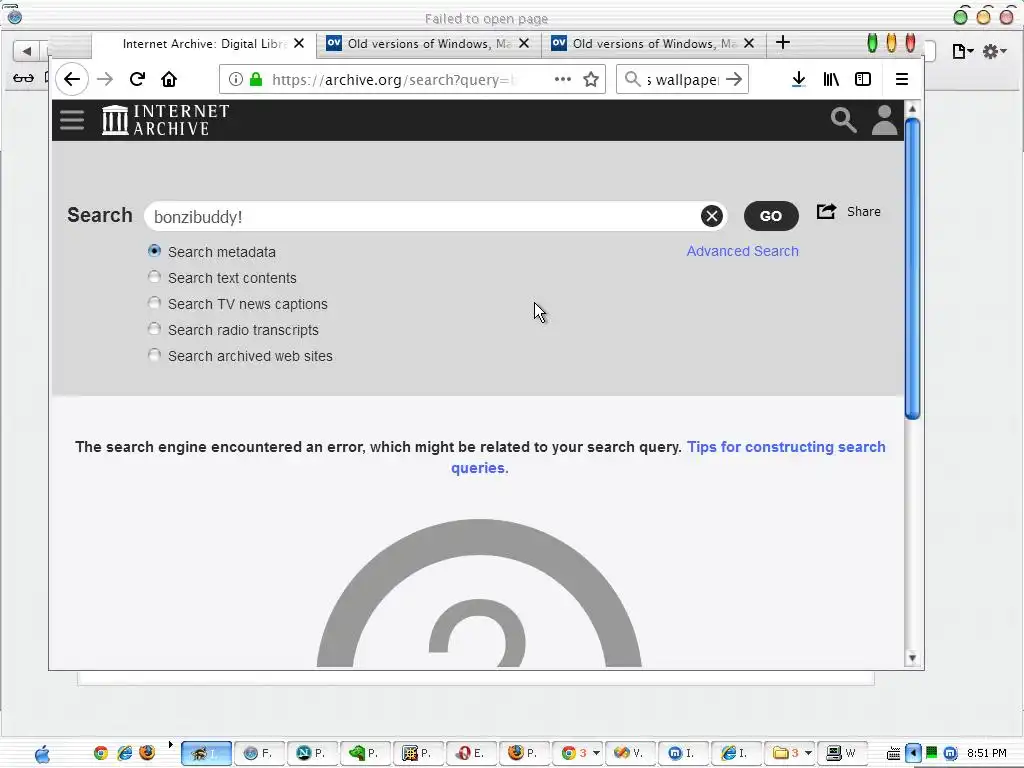The width and height of the screenshot is (1024, 768).
Task: Select the Search metadata option
Action: pos(154,251)
